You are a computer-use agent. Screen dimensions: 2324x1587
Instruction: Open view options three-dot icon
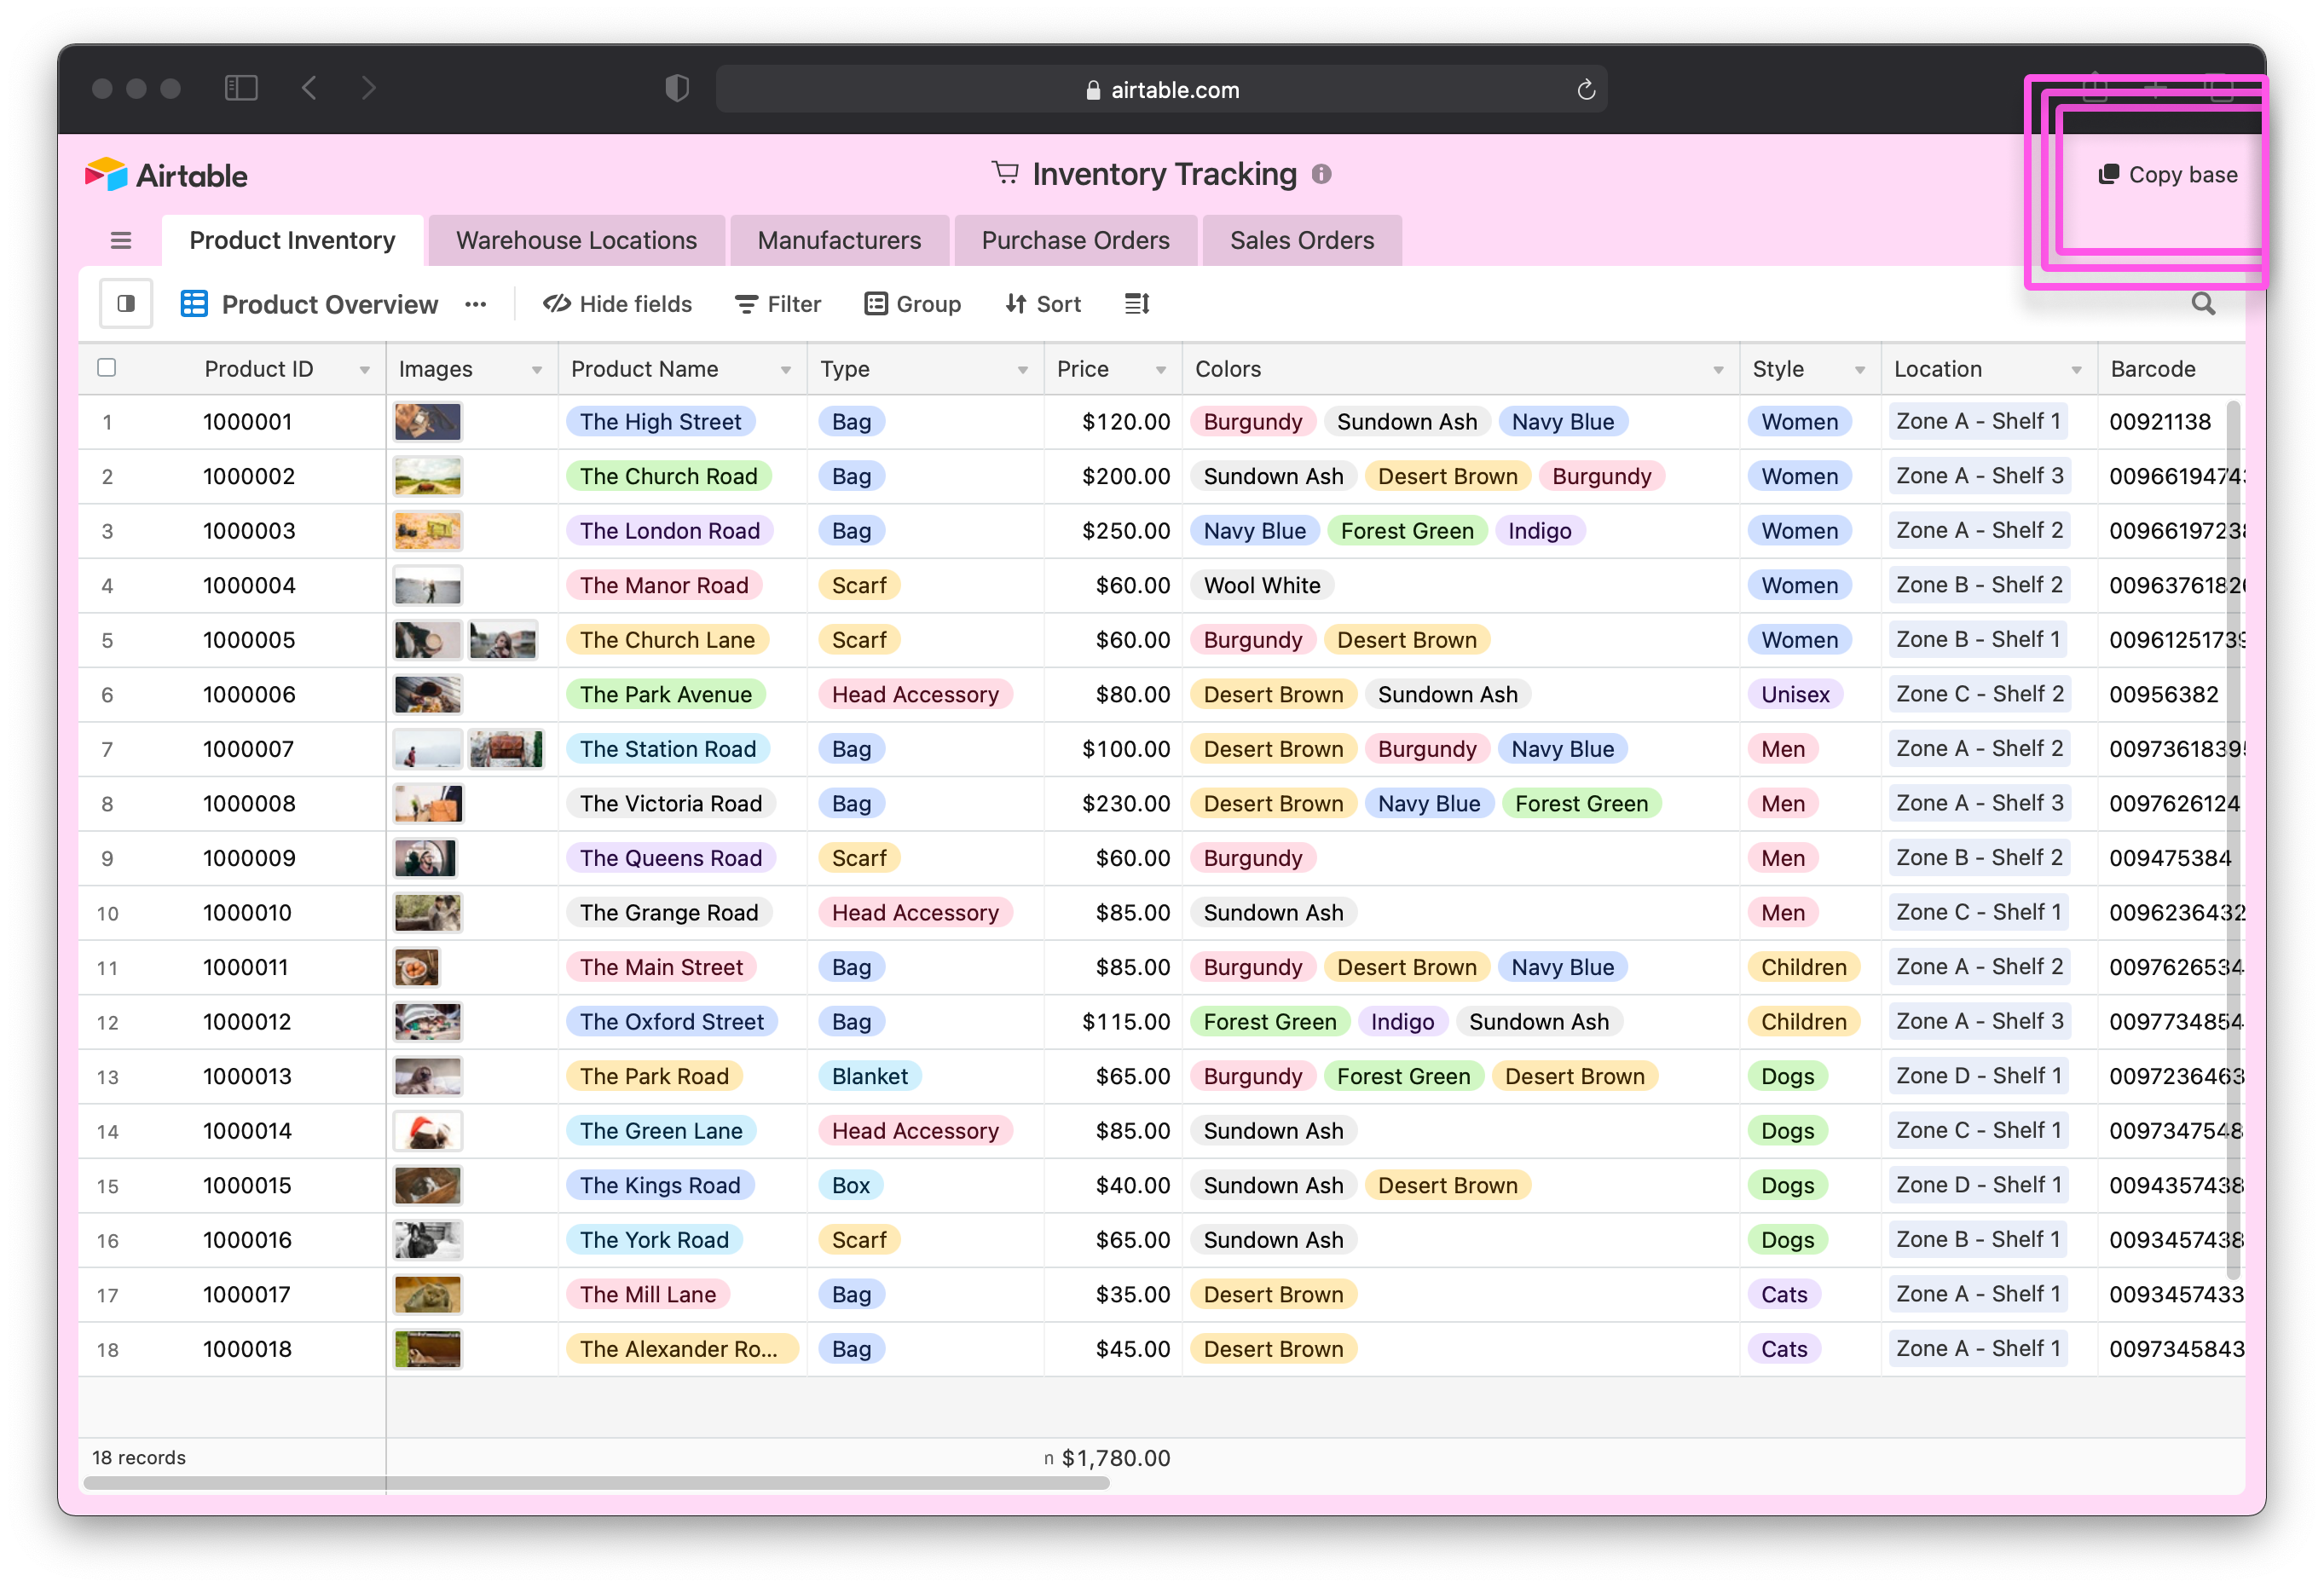tap(475, 304)
